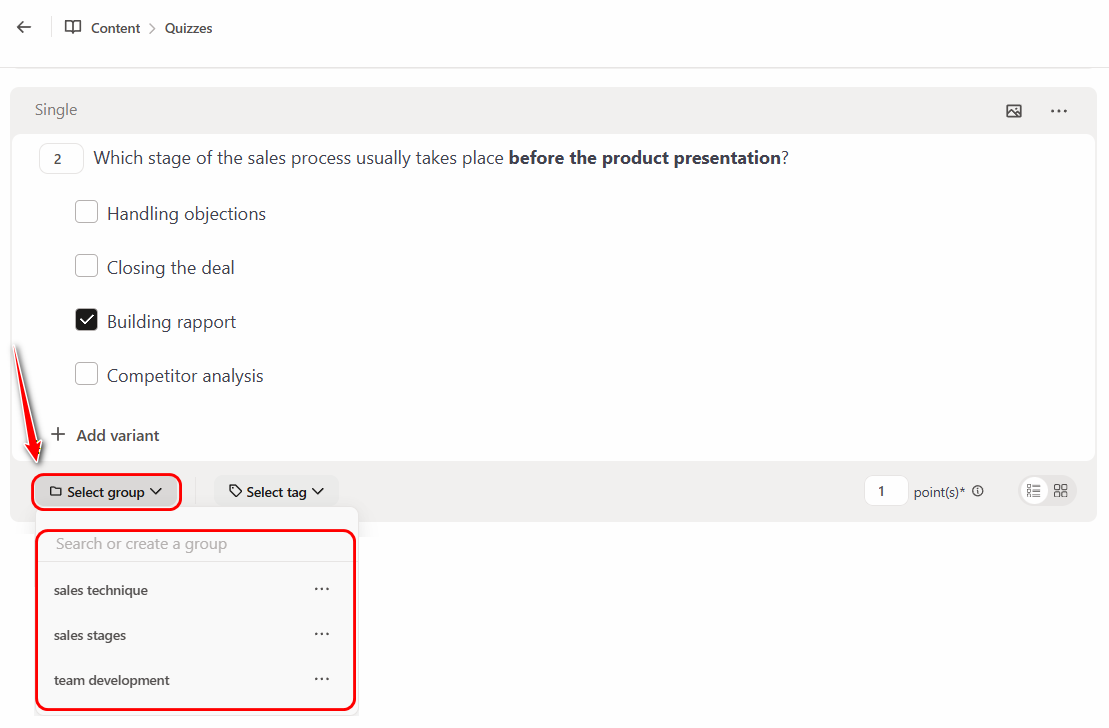Add image to question via picture icon
Screen dimensions: 1109x728
pyautogui.click(x=1014, y=111)
